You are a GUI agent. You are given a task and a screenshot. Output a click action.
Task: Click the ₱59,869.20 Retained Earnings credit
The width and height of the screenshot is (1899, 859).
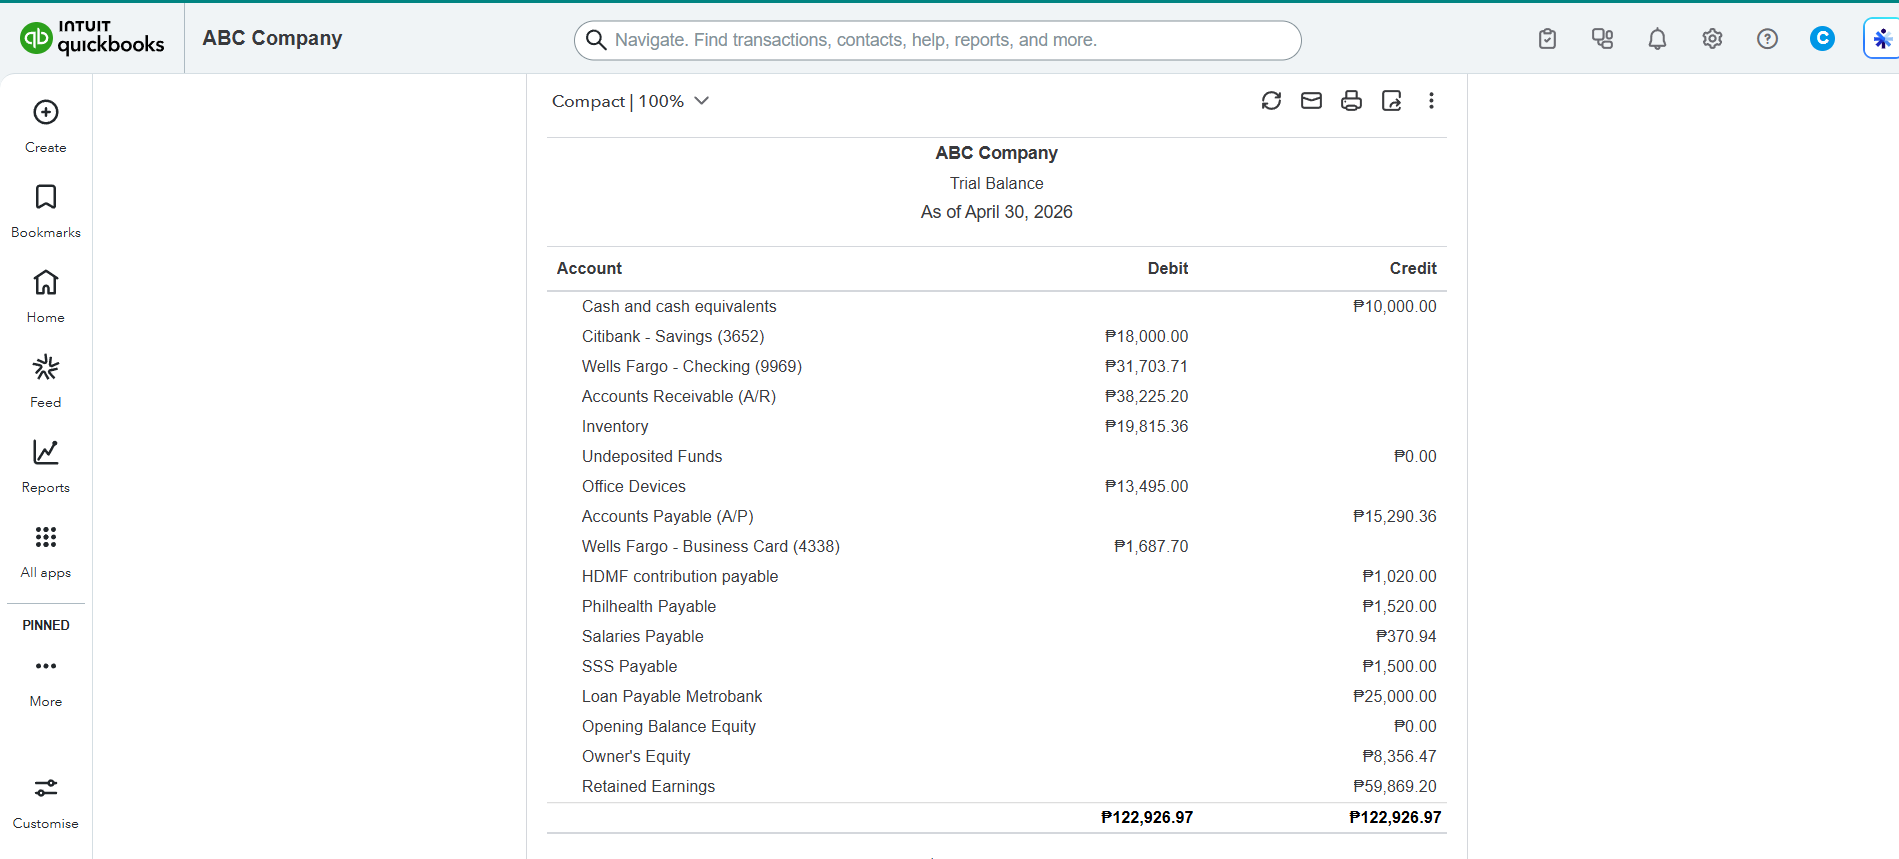1394,786
